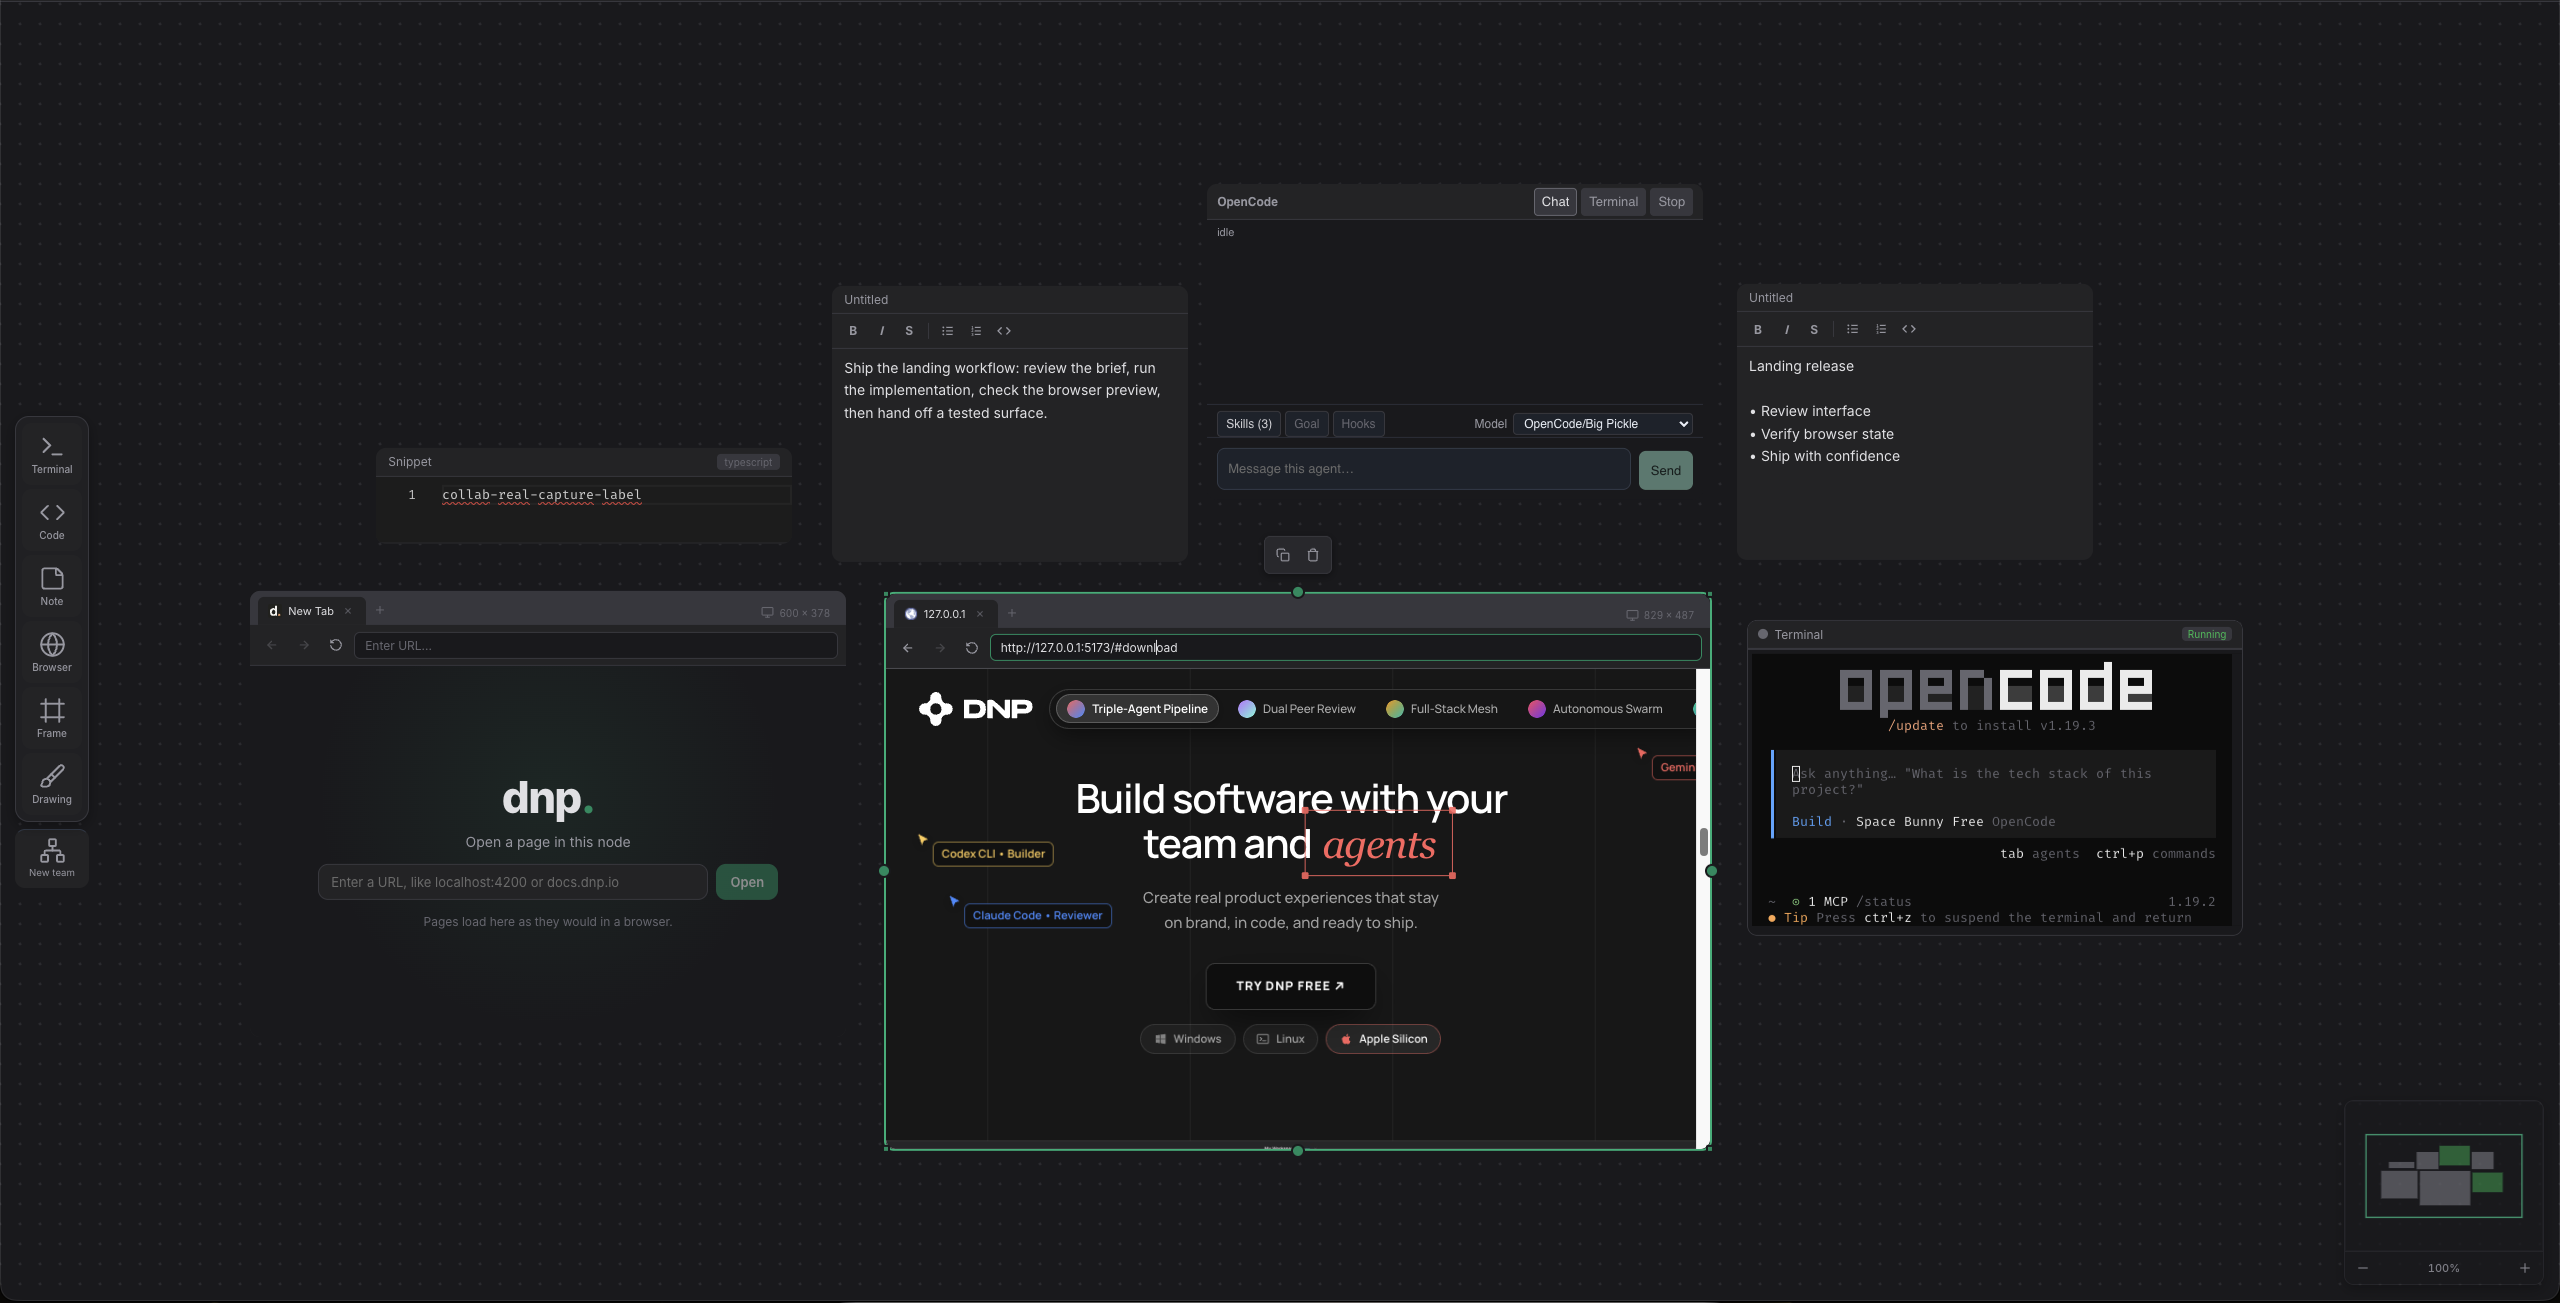Open the Goal tab in OpenCode
The width and height of the screenshot is (2560, 1303).
tap(1306, 424)
